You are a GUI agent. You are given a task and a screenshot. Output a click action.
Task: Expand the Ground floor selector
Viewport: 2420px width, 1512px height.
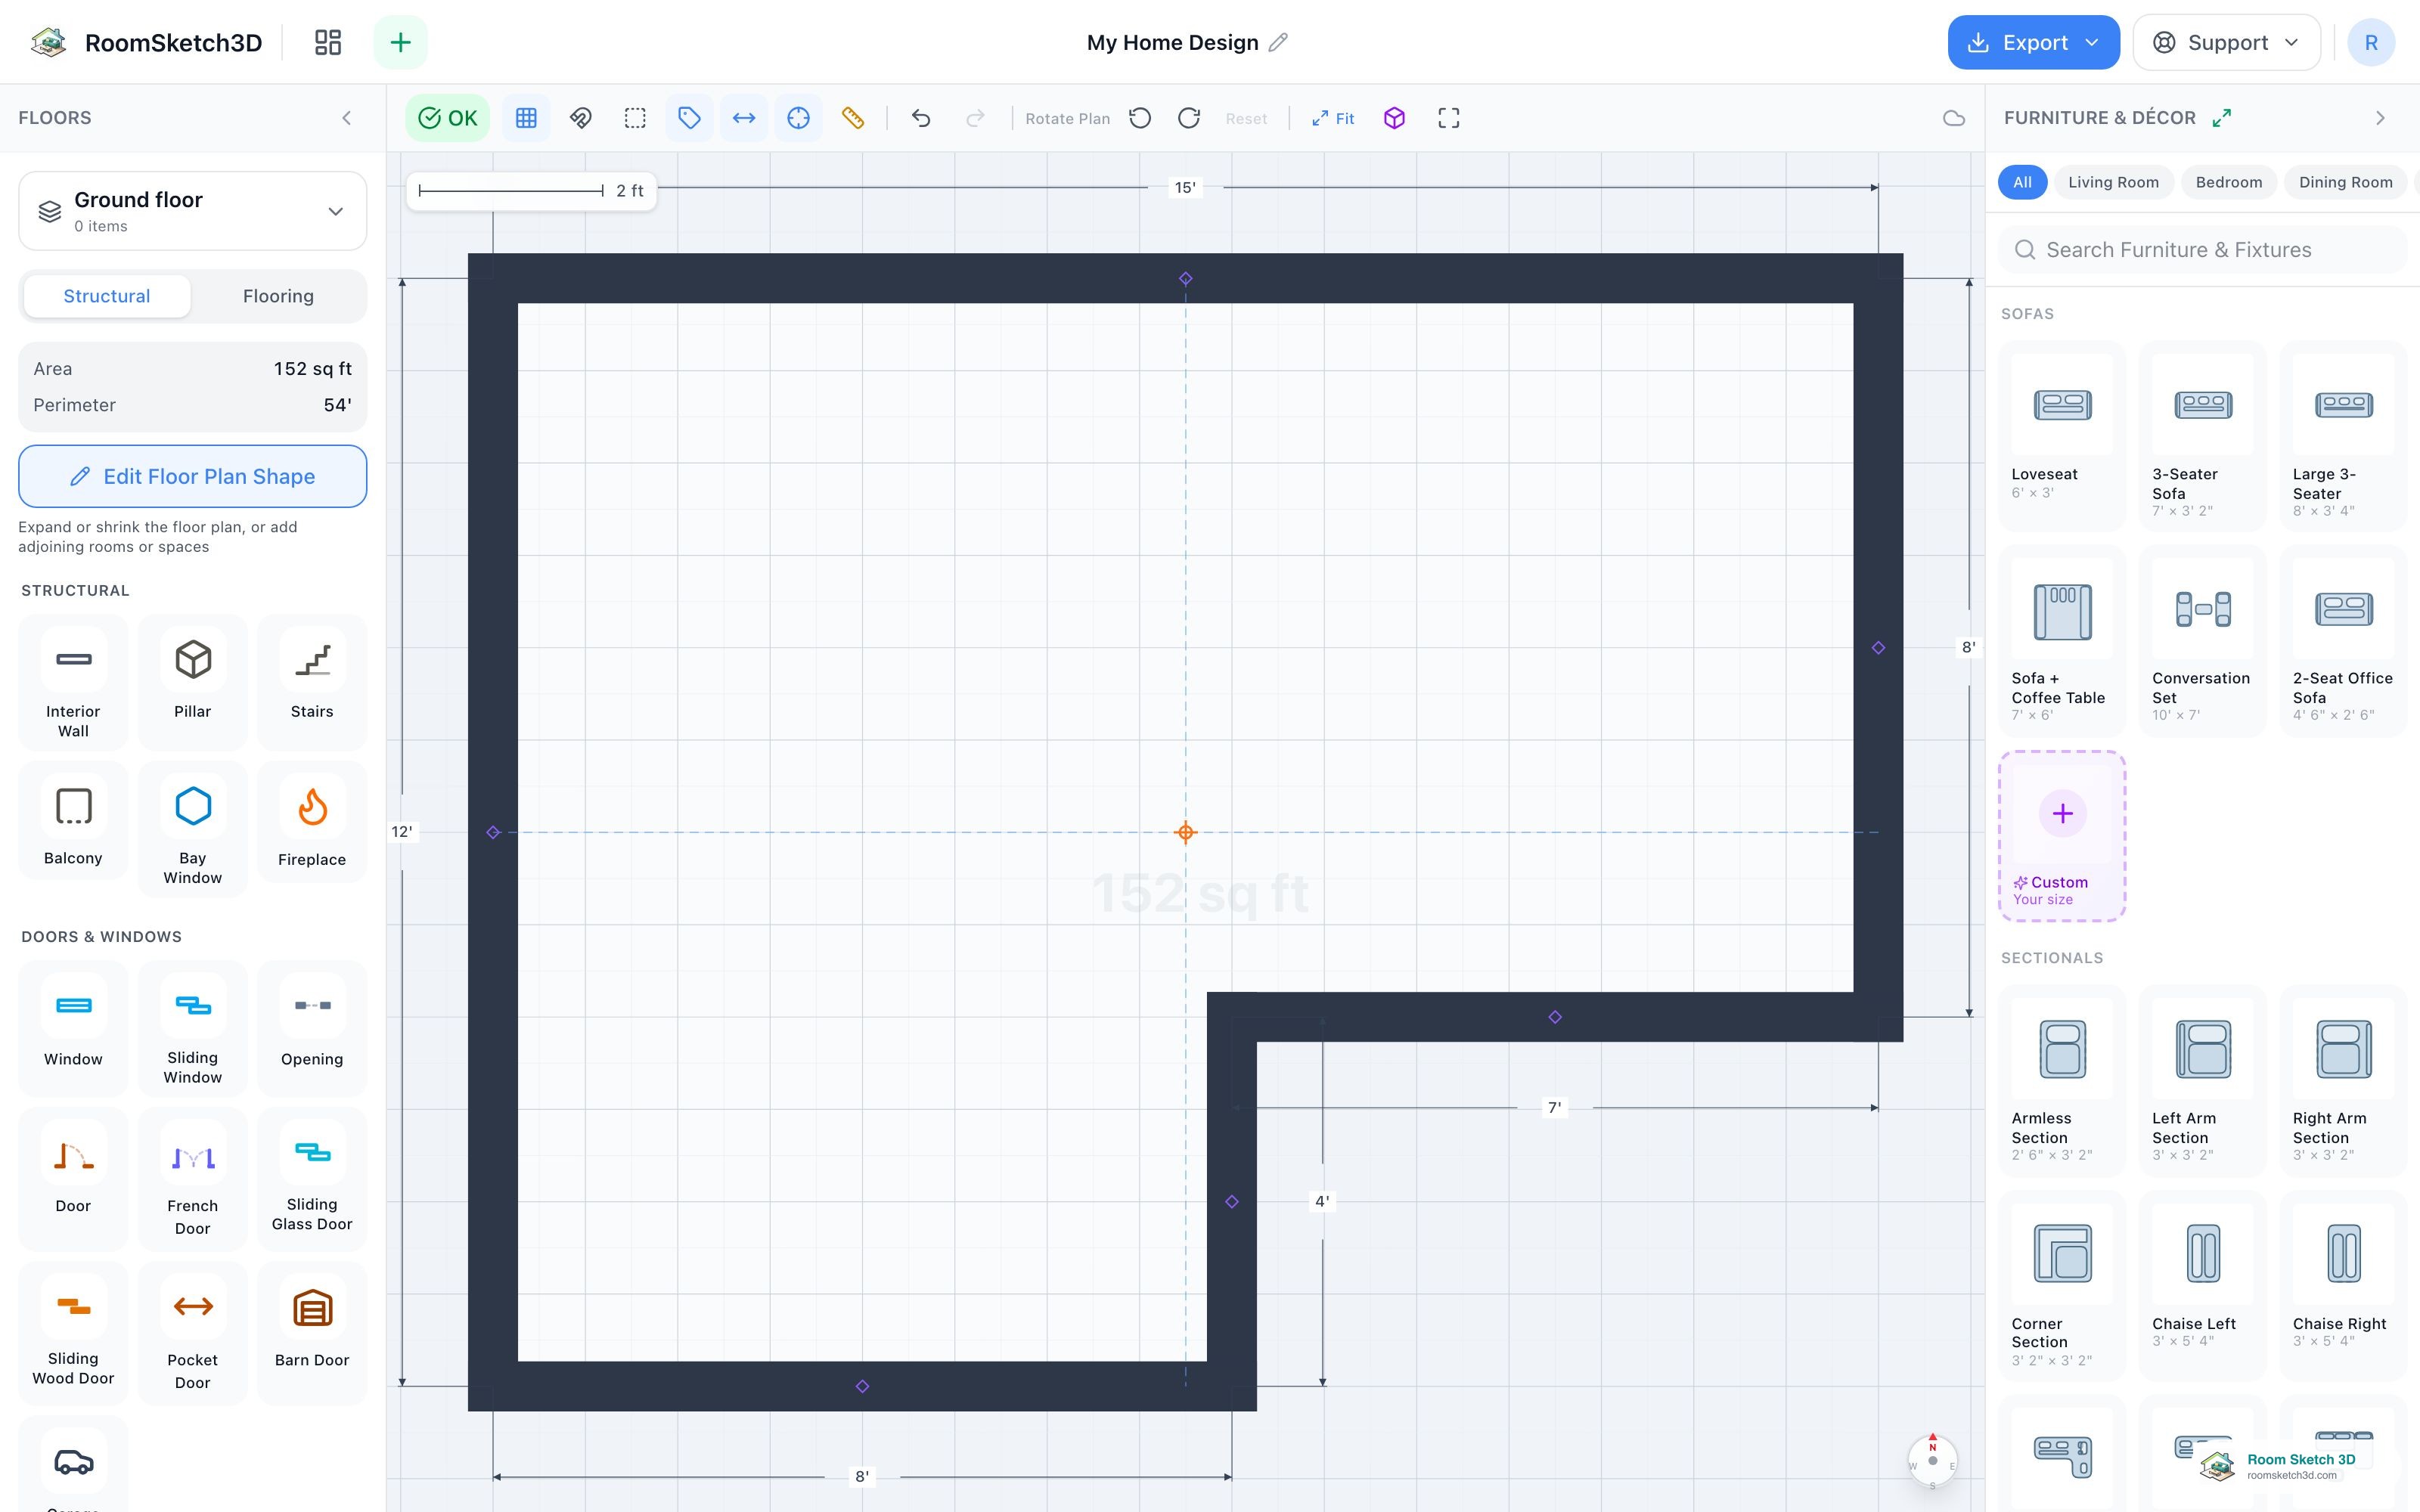[x=193, y=211]
